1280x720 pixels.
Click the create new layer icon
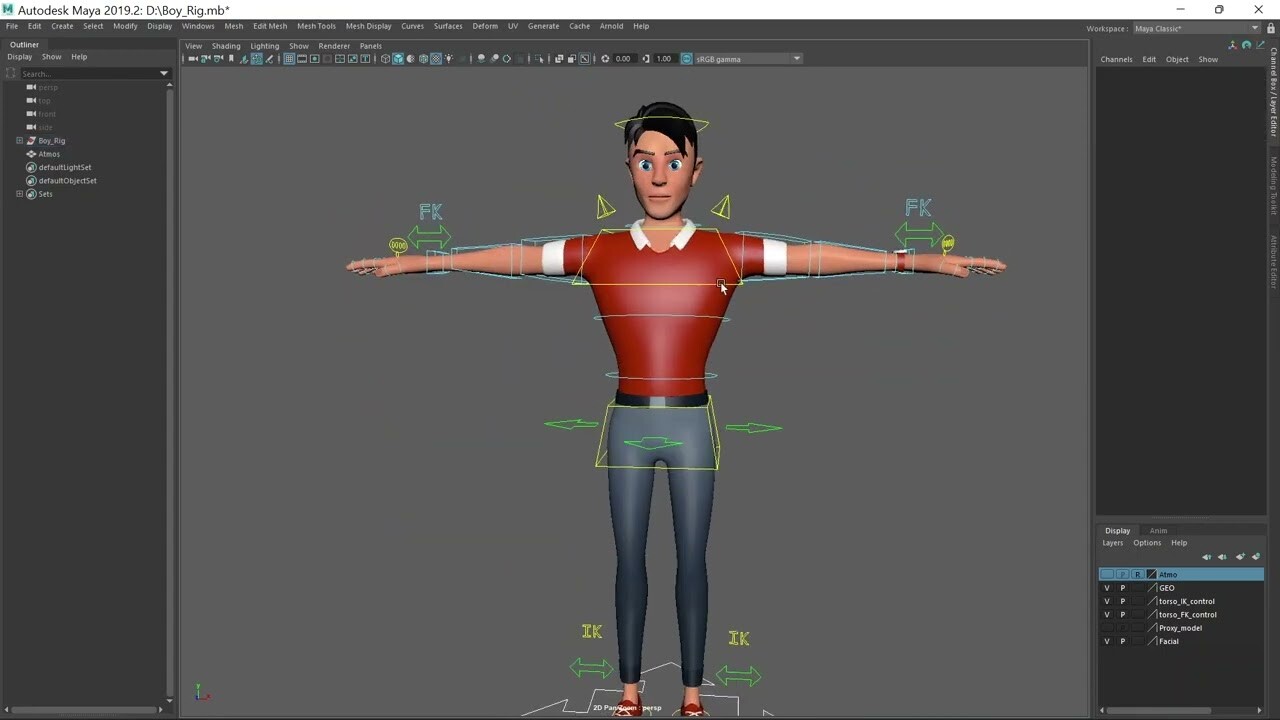point(1241,557)
